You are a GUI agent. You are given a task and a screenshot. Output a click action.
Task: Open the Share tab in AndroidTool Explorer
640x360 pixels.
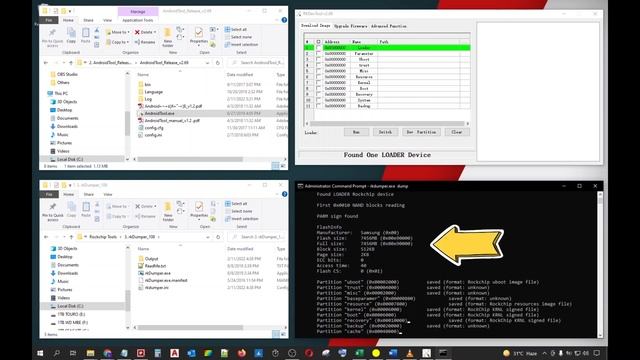88,20
